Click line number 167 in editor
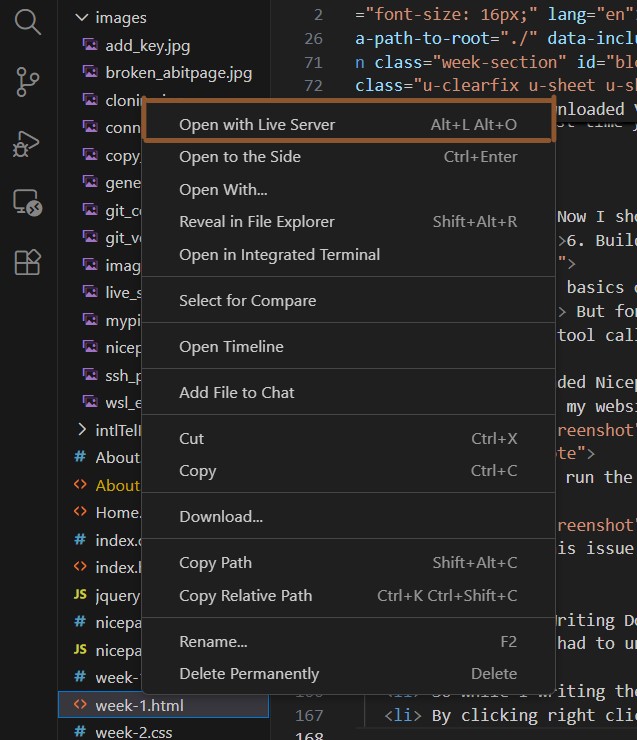Image resolution: width=637 pixels, height=740 pixels. tap(309, 715)
